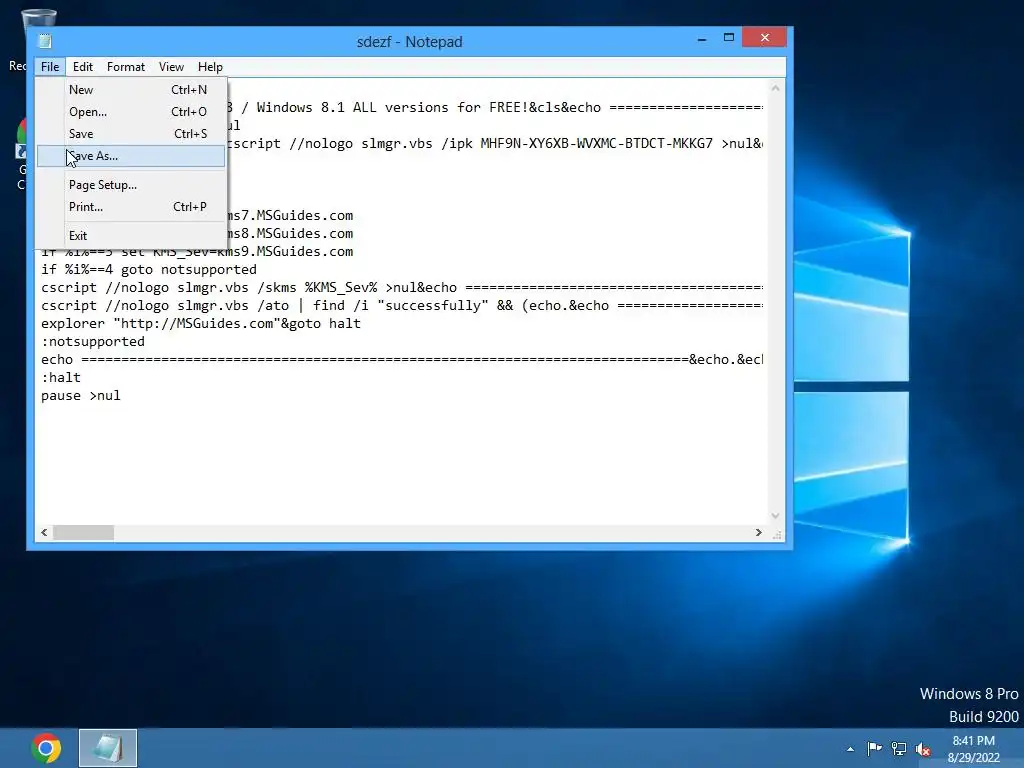Click the line with "slmgr.vbs /ato"
Screen dimensions: 1024x768
click(x=402, y=305)
